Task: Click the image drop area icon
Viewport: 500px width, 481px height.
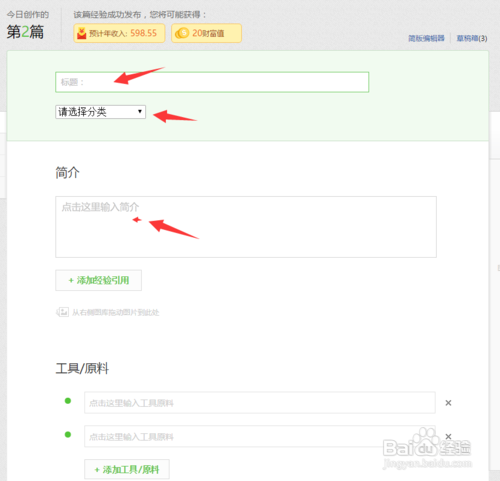Action: (x=62, y=312)
